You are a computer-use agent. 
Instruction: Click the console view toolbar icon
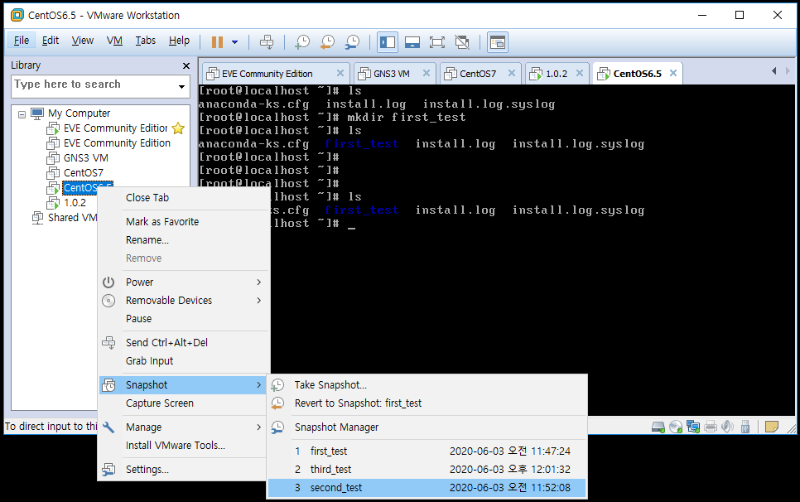(497, 42)
